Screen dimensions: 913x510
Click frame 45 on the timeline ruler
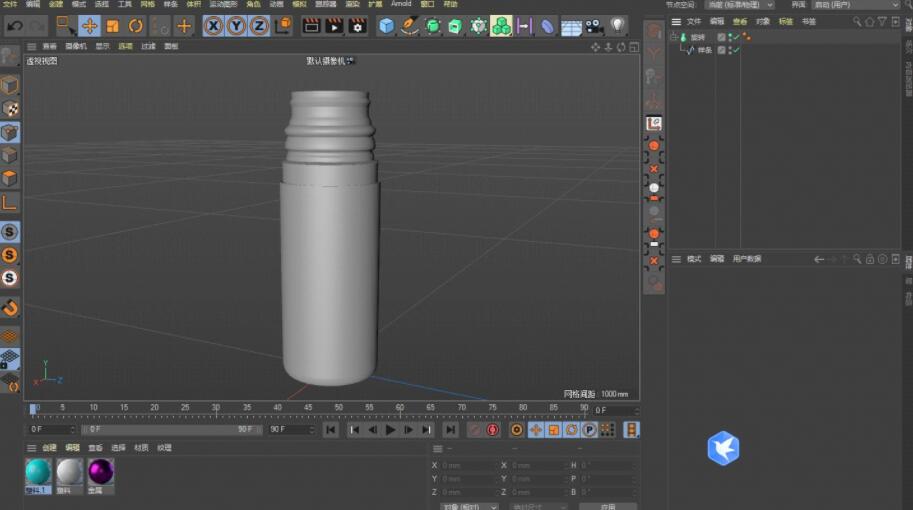309,409
